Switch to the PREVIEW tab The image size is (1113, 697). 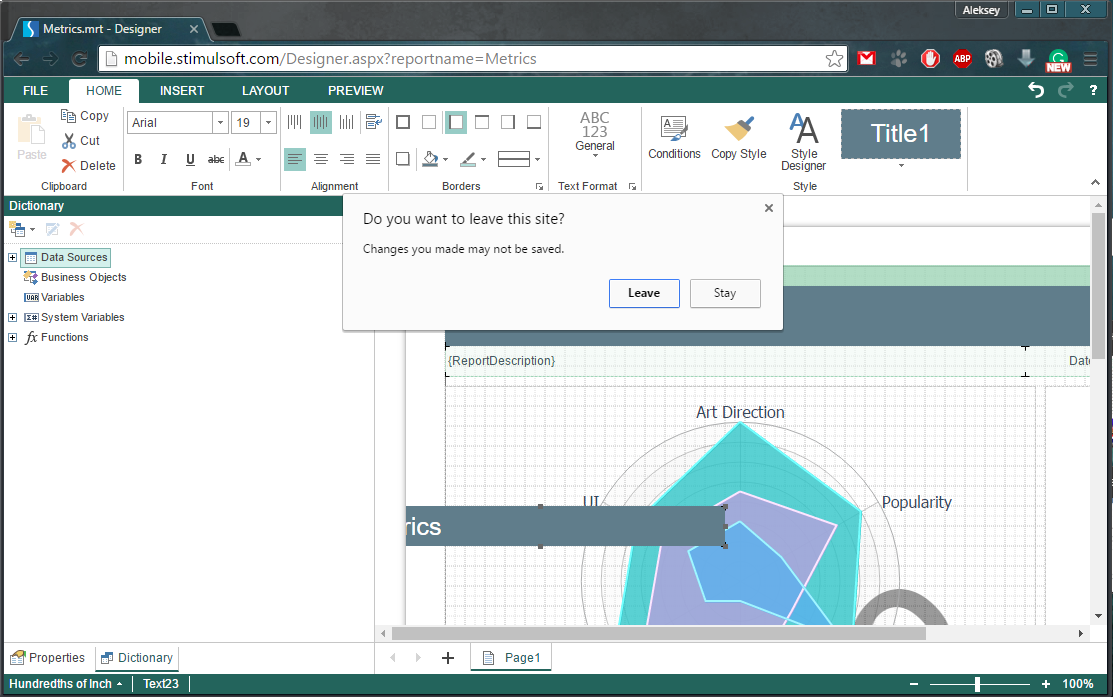click(356, 91)
